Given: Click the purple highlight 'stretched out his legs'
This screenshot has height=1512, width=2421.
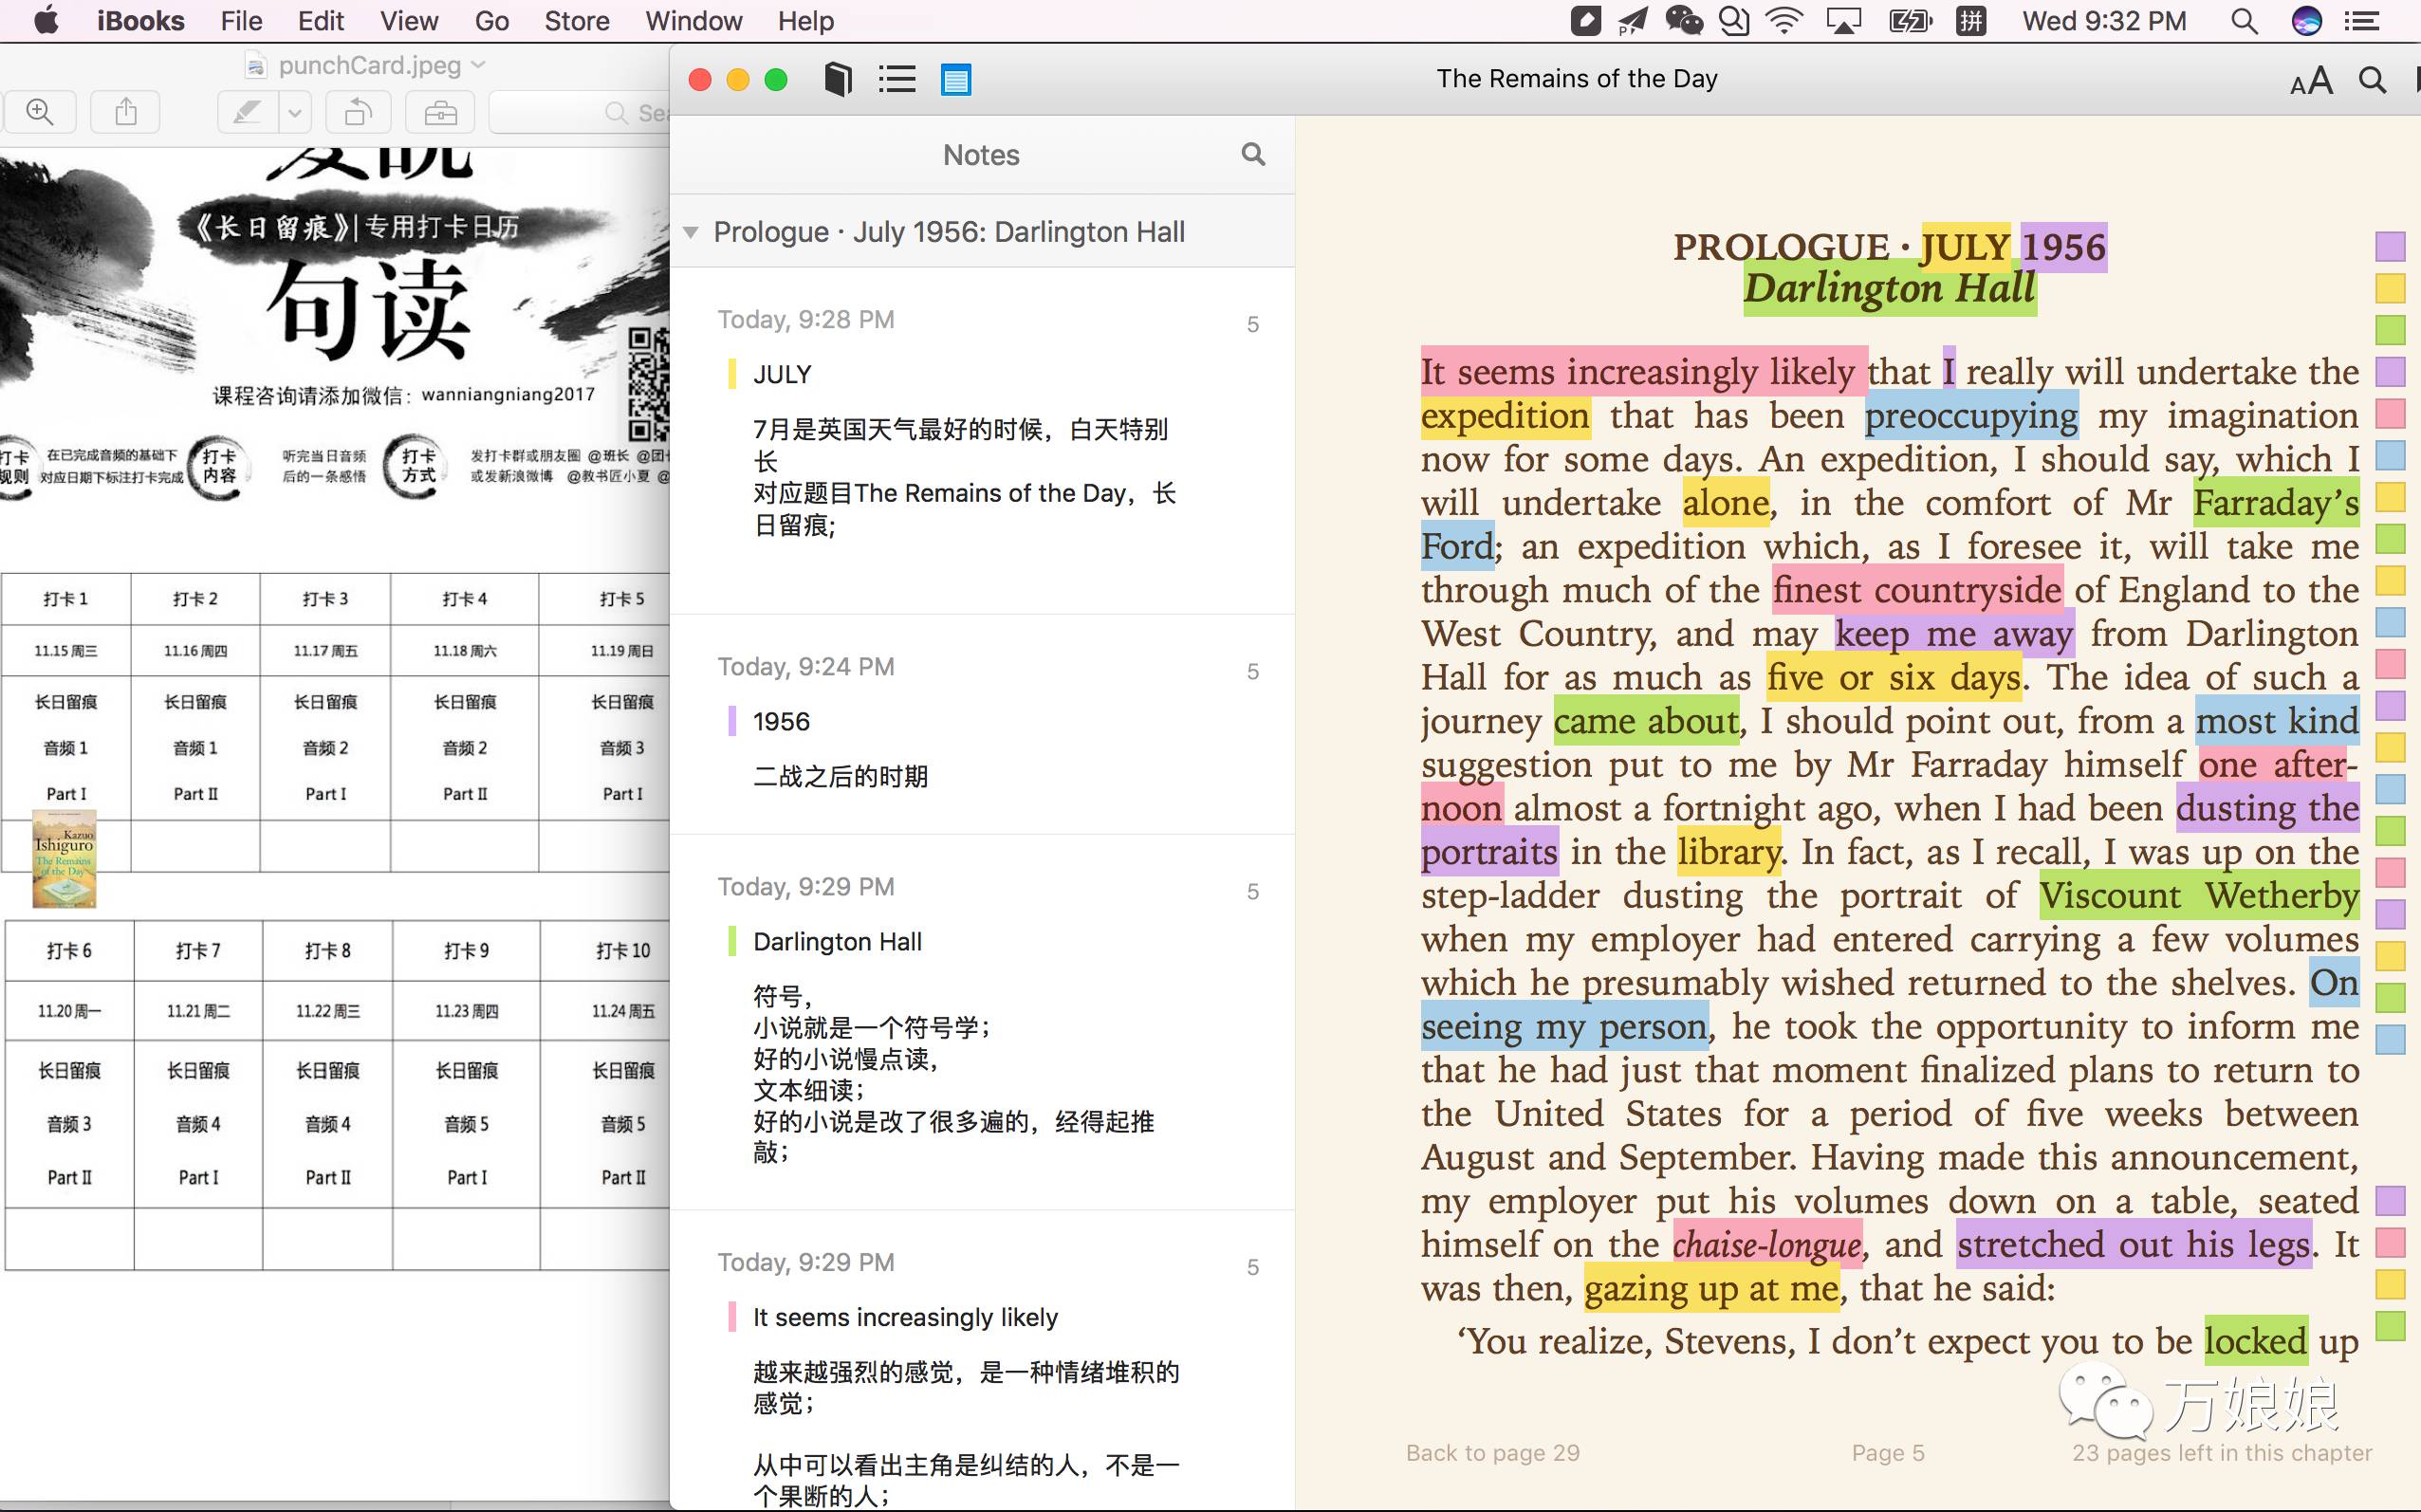Looking at the screenshot, I should (2134, 1245).
